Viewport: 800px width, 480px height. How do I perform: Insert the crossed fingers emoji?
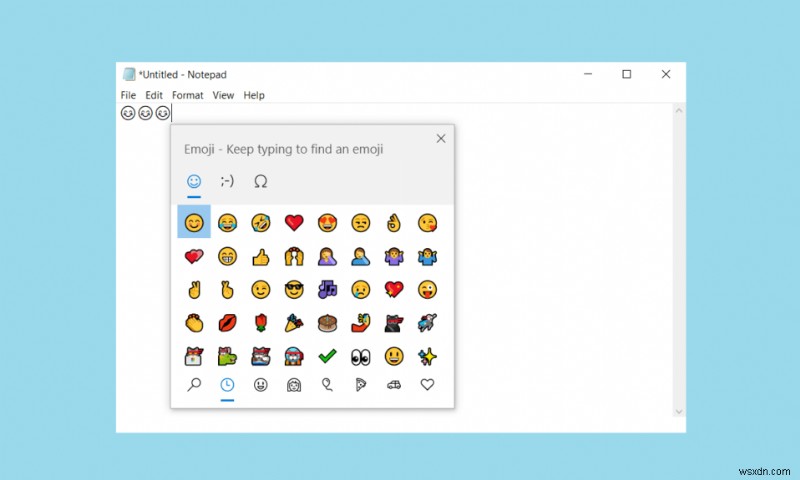pos(227,289)
